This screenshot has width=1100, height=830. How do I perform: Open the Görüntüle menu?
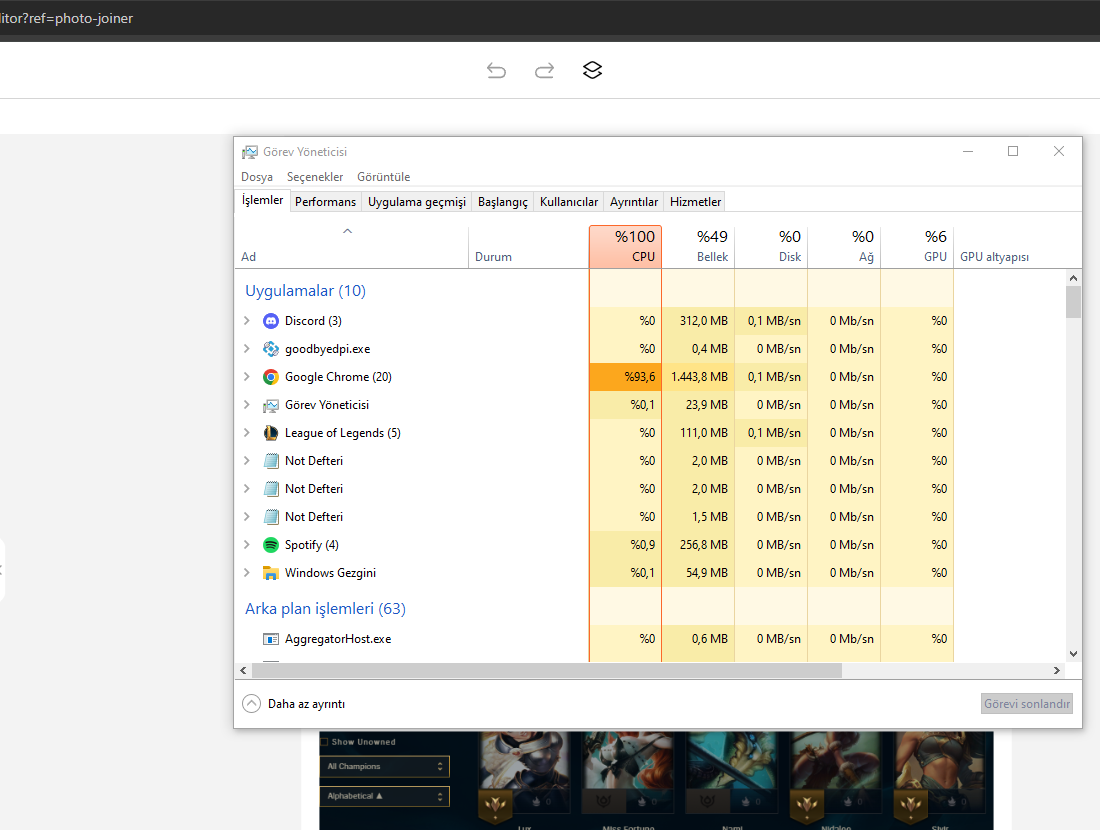click(x=383, y=177)
